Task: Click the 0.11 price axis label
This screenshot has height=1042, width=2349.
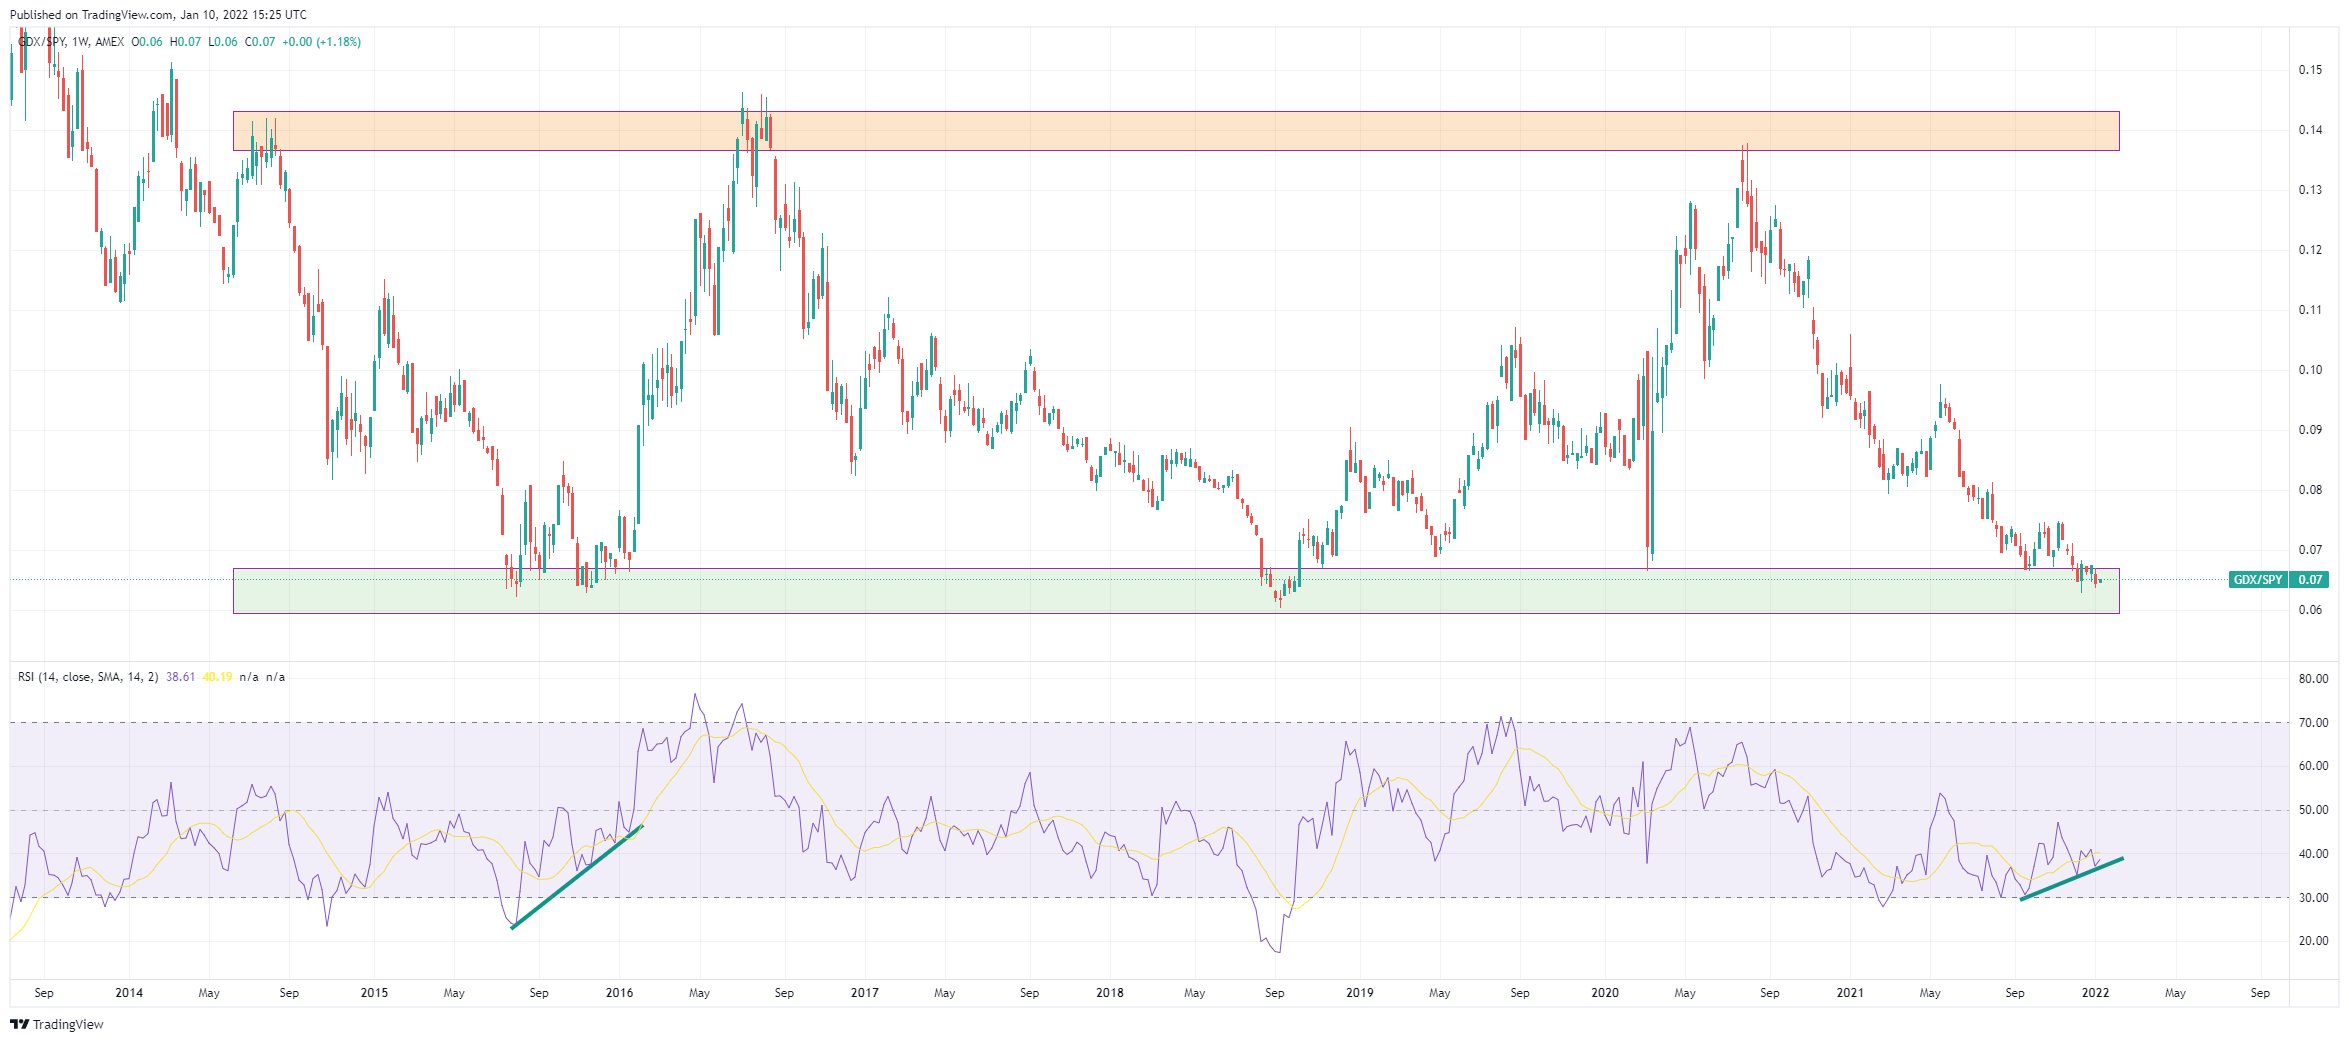Action: pyautogui.click(x=2310, y=310)
